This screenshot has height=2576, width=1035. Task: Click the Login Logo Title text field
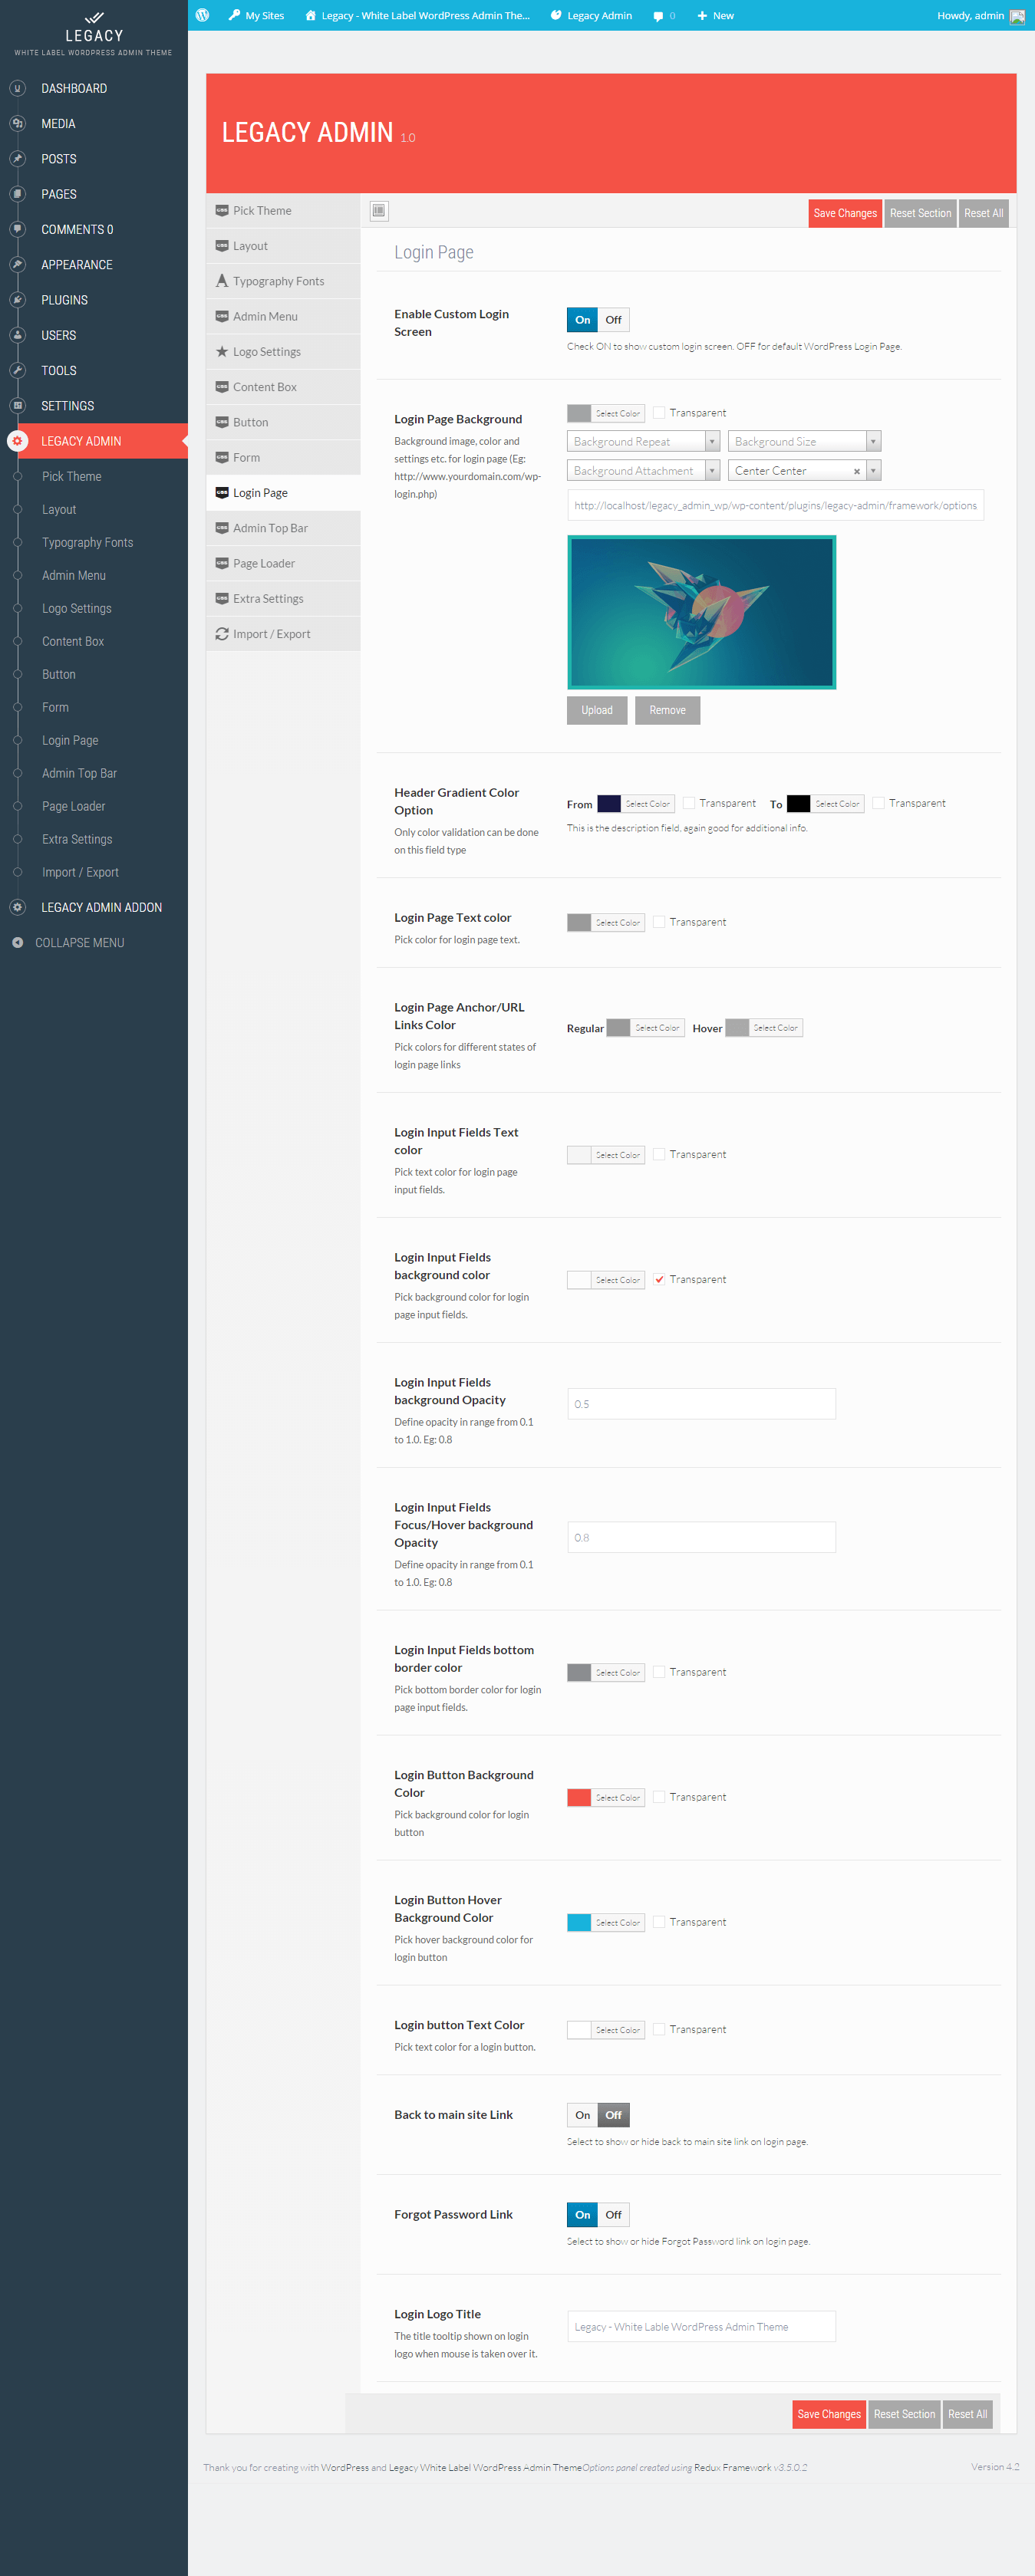click(x=701, y=2326)
